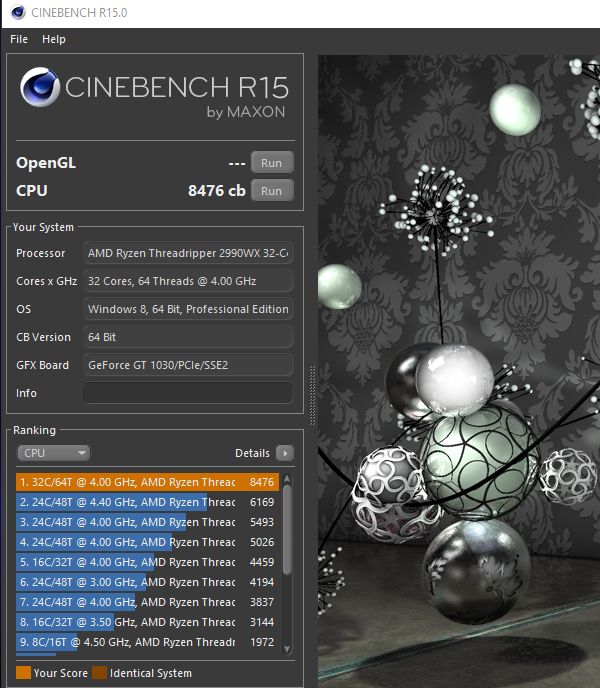Run the OpenGL benchmark
This screenshot has width=600, height=688.
tap(272, 163)
